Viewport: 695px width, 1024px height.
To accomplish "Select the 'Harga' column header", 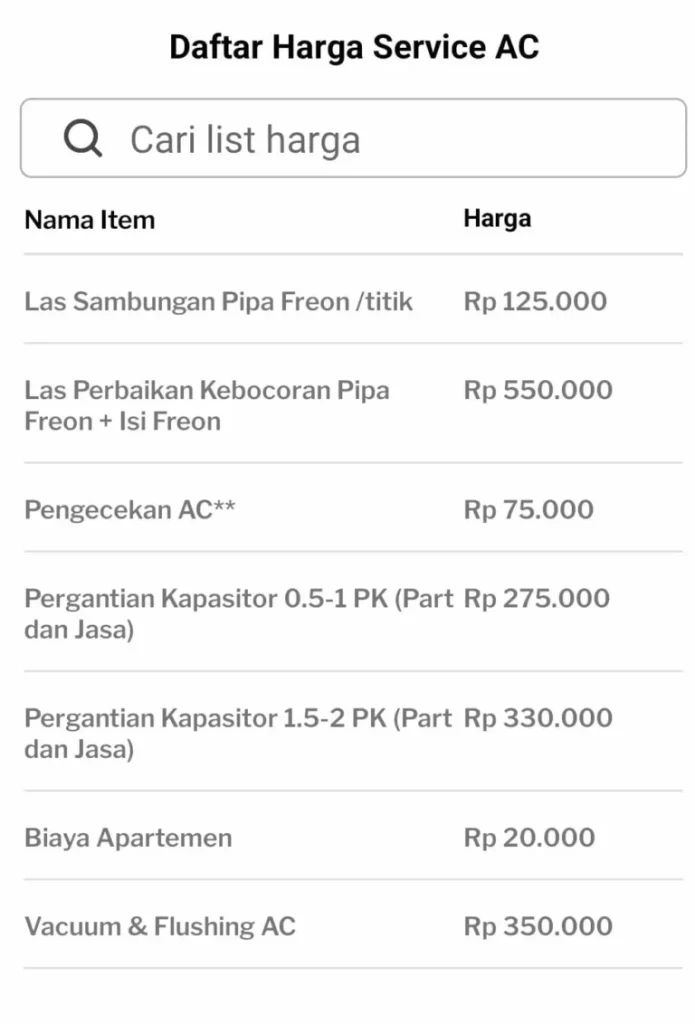I will point(497,217).
